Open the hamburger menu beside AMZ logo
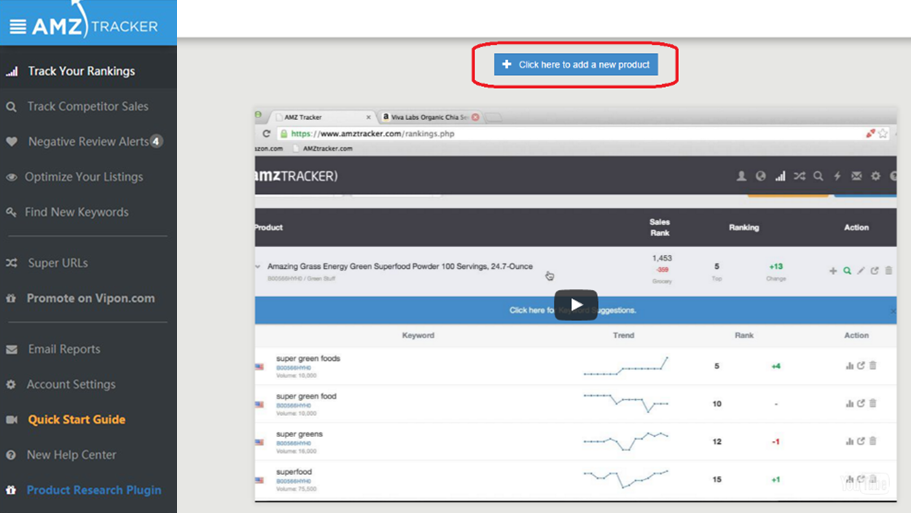This screenshot has width=911, height=513. [17, 26]
